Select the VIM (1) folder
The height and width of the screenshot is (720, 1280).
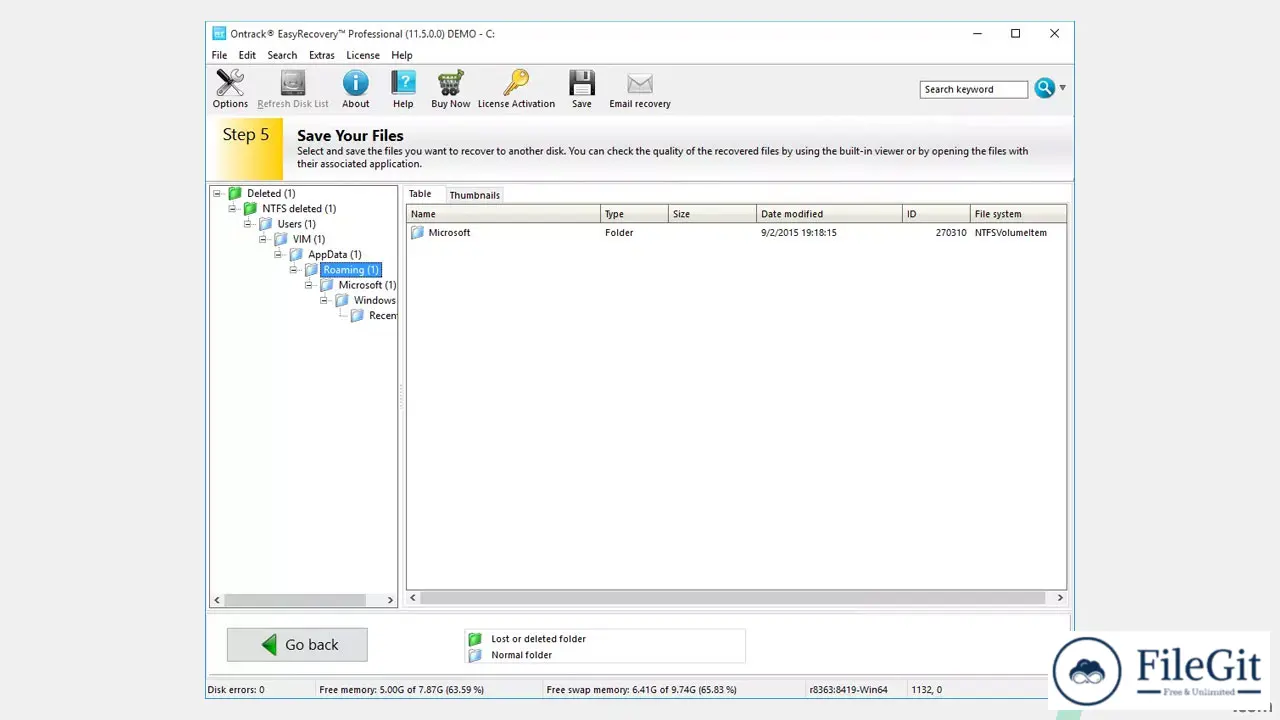308,239
